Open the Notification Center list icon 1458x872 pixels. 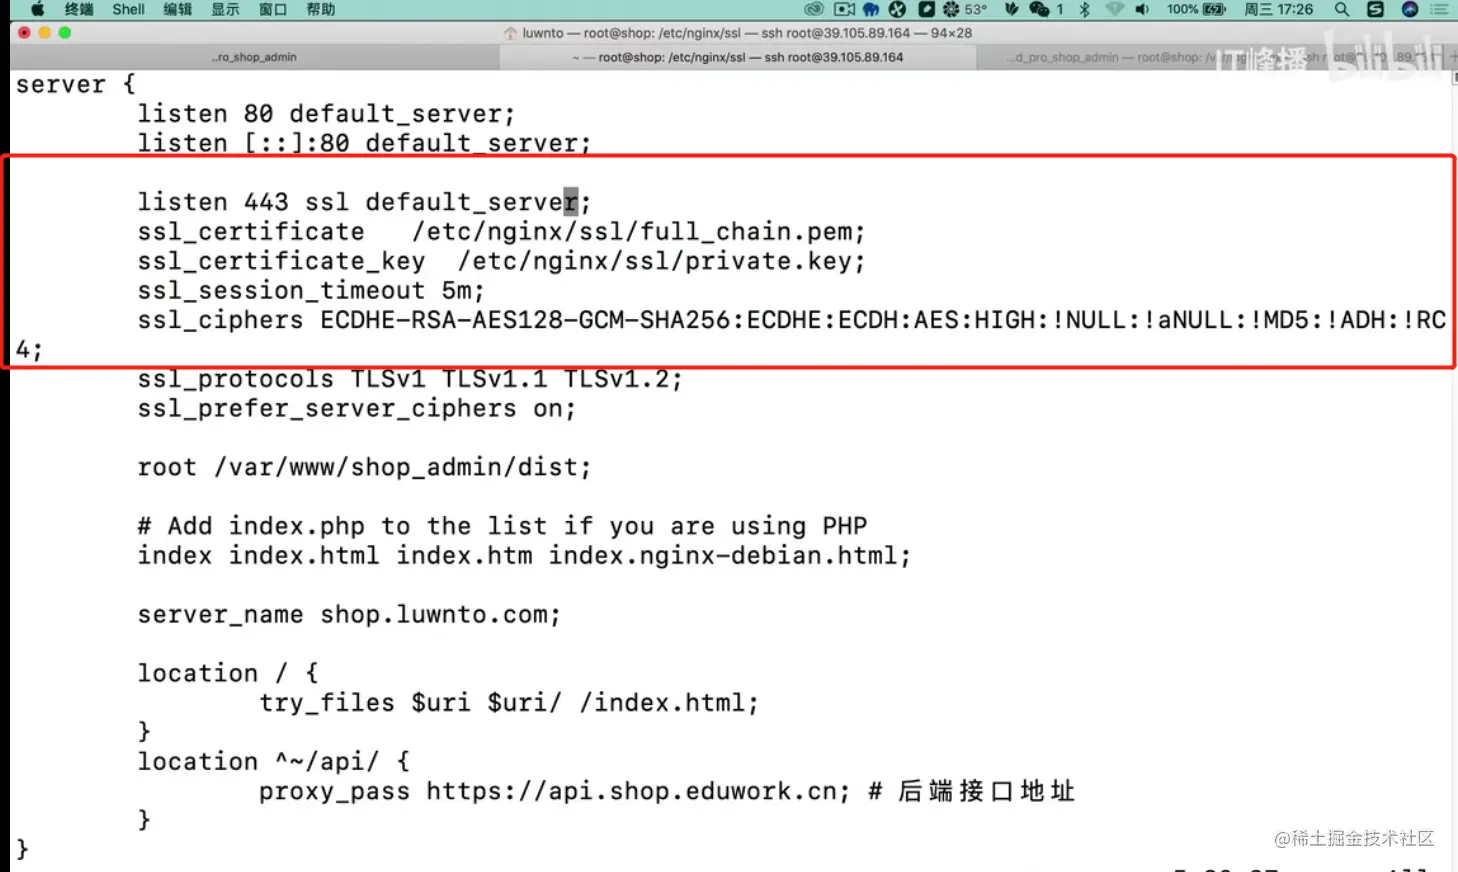coord(1440,9)
